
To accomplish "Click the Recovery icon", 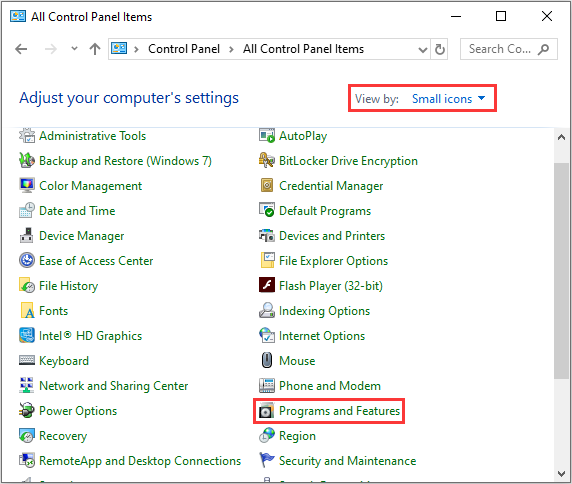I will pos(27,435).
